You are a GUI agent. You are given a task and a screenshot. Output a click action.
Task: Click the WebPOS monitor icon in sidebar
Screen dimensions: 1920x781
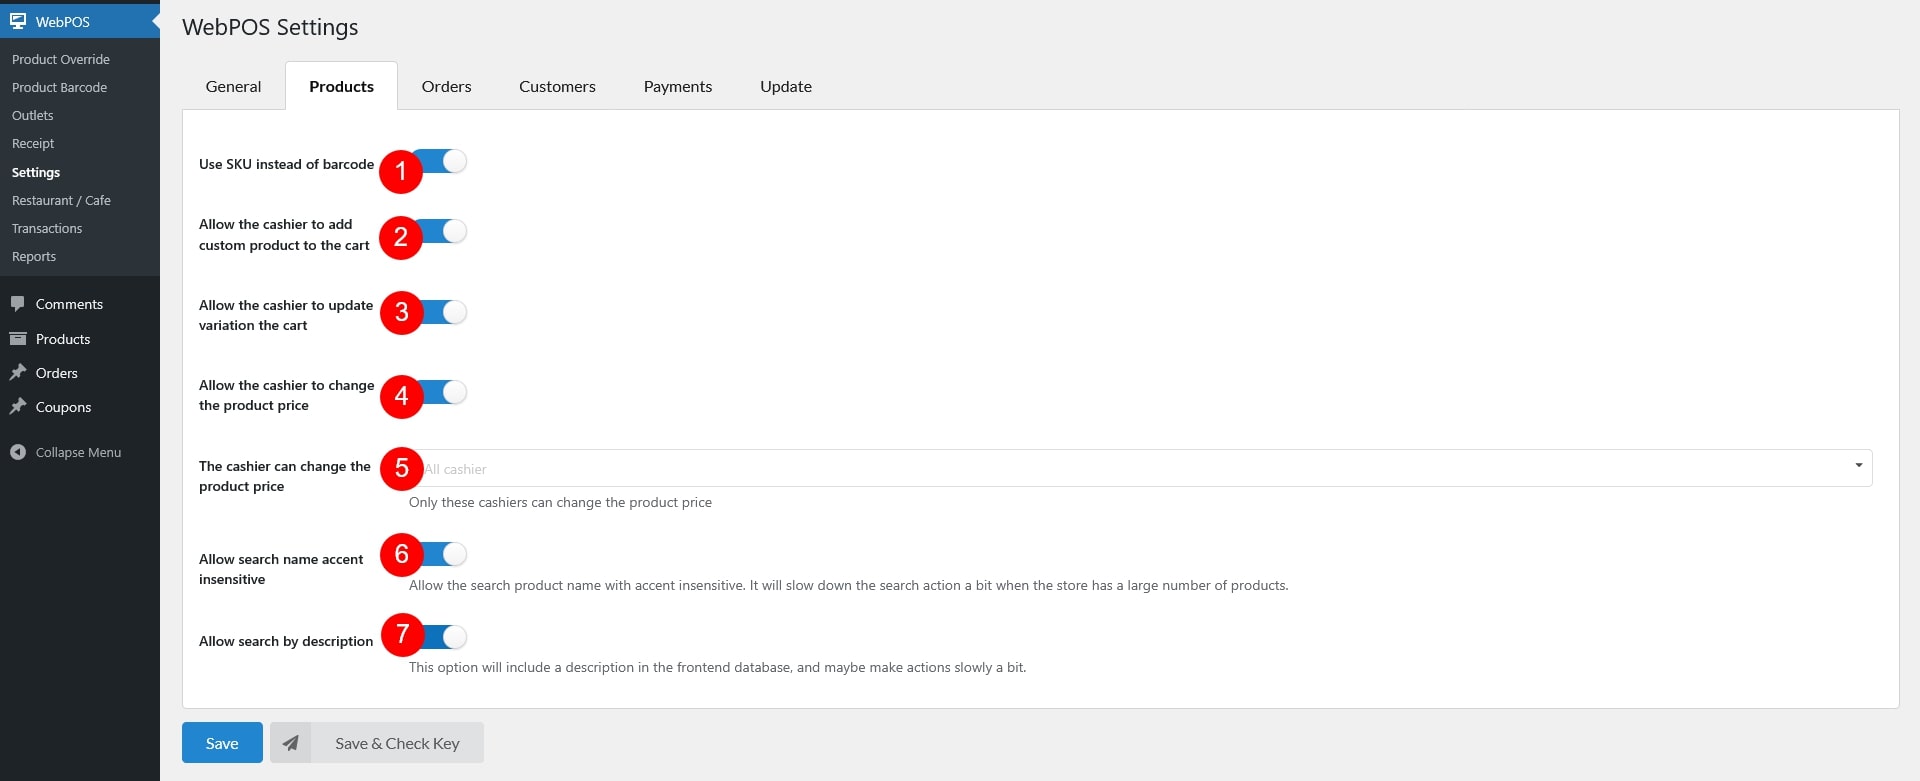(x=18, y=21)
